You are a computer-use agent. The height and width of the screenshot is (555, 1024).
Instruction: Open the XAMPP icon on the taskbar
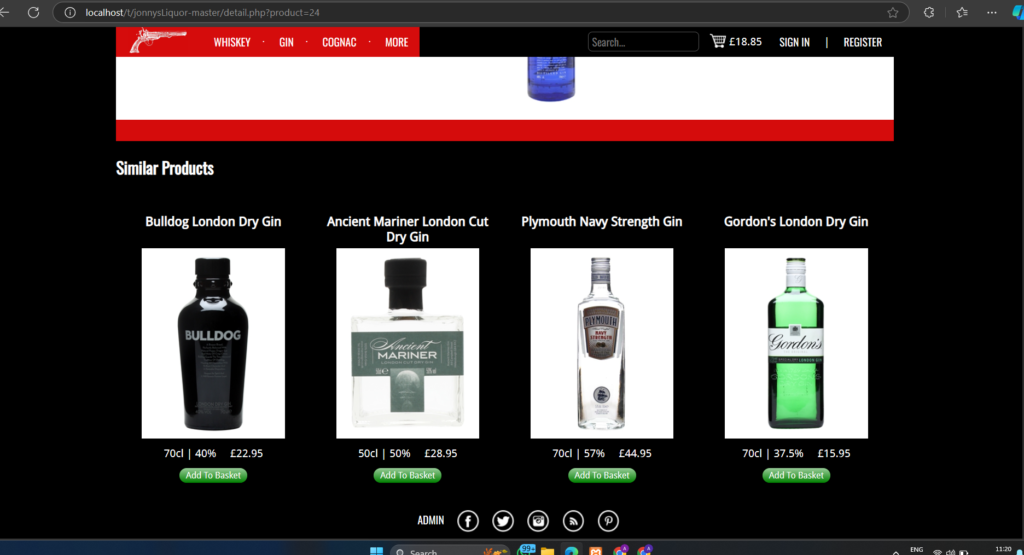point(596,551)
